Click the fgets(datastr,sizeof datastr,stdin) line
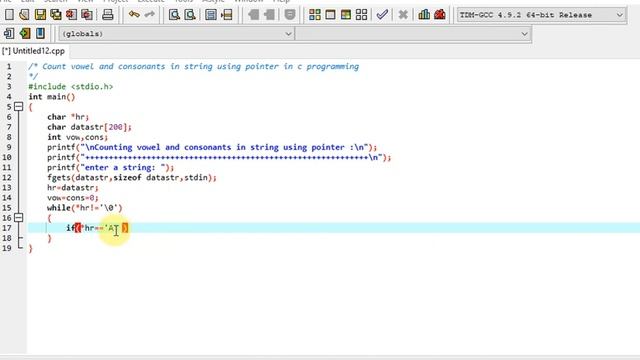Screen dimensions: 640x360 coord(132,178)
